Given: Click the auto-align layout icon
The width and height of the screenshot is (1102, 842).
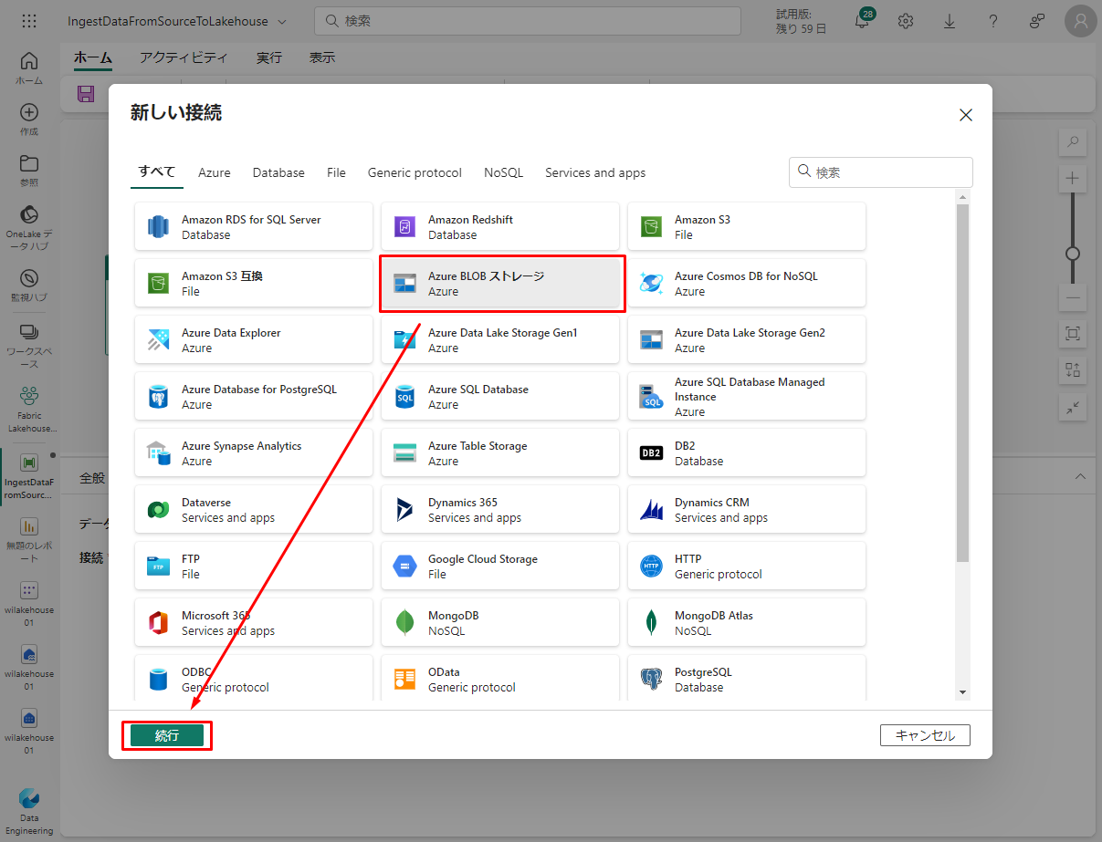Looking at the screenshot, I should tap(1072, 370).
